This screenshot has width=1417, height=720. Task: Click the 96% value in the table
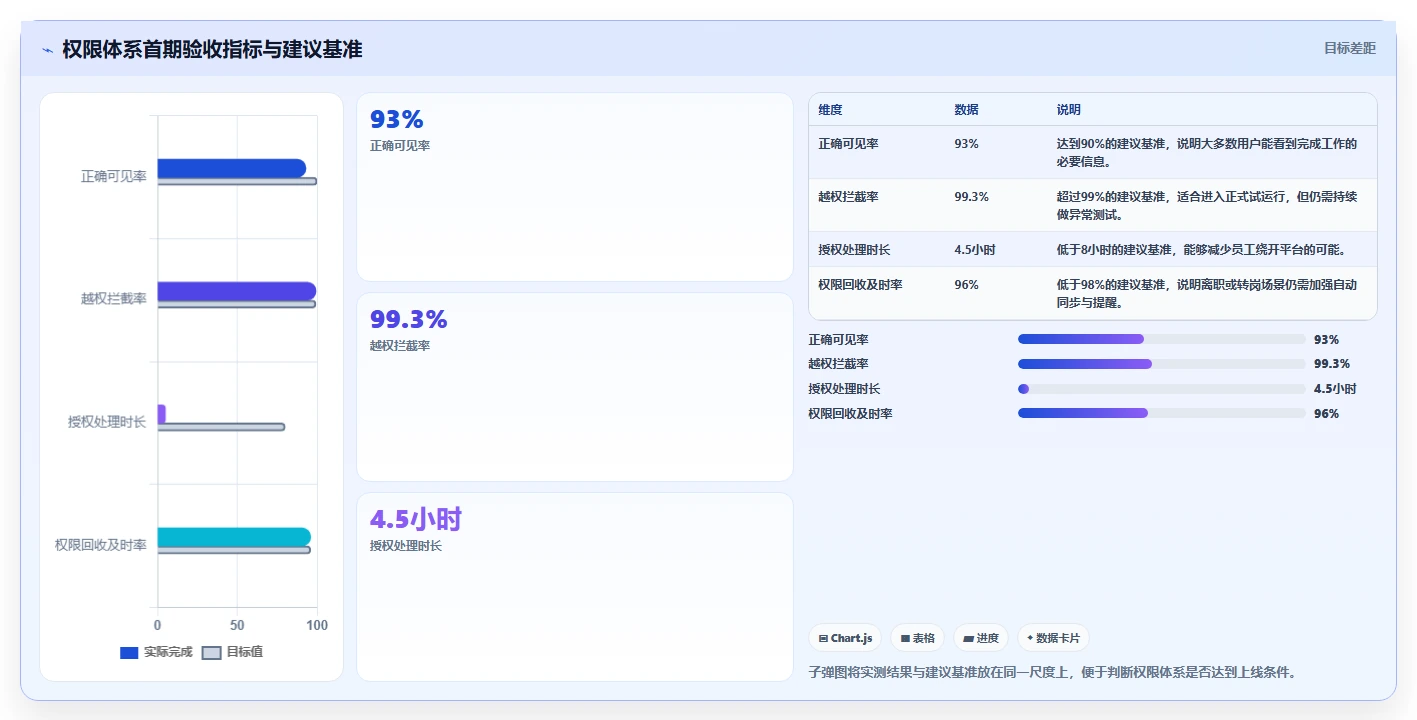click(x=966, y=285)
